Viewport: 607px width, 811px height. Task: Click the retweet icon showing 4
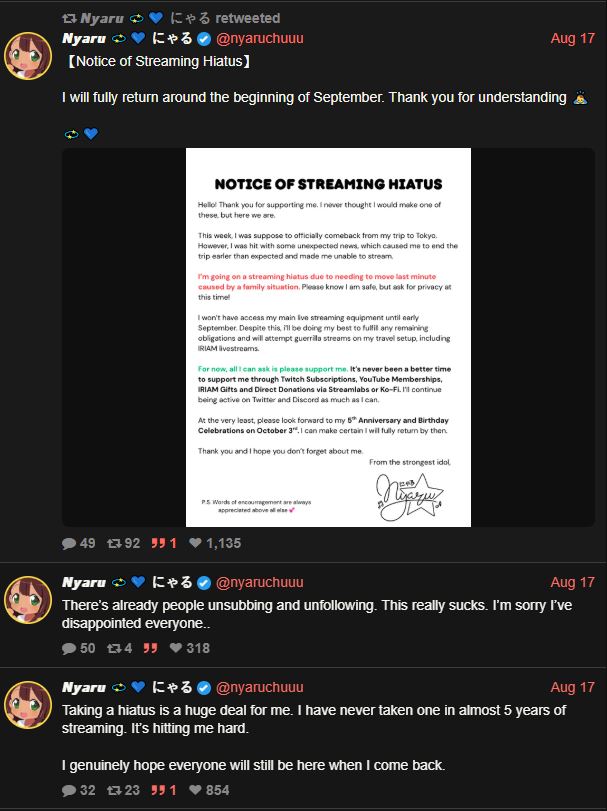(x=114, y=648)
